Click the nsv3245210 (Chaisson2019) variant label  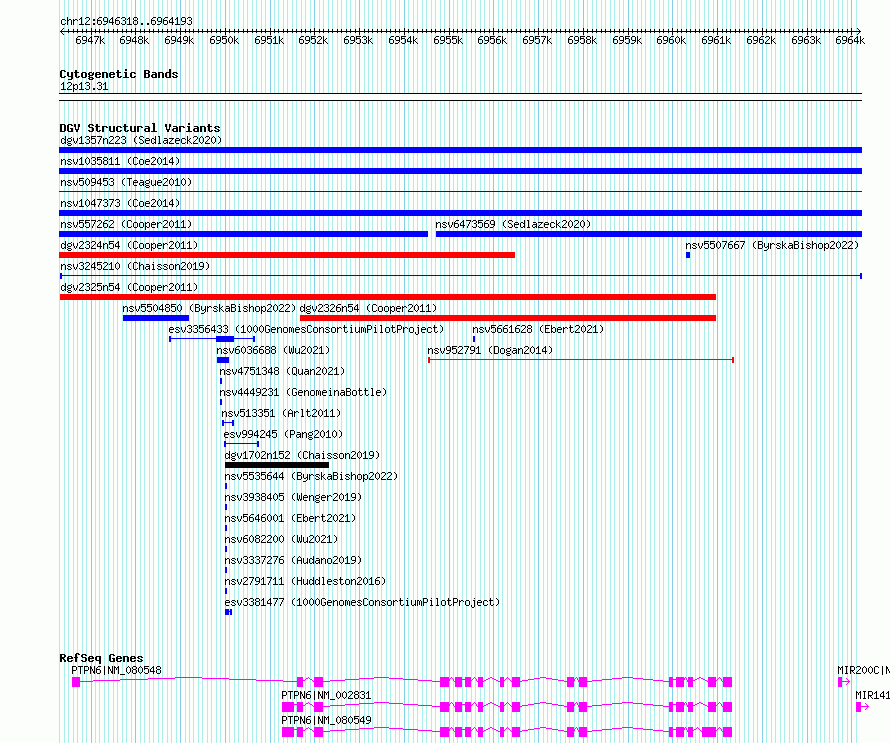click(135, 266)
